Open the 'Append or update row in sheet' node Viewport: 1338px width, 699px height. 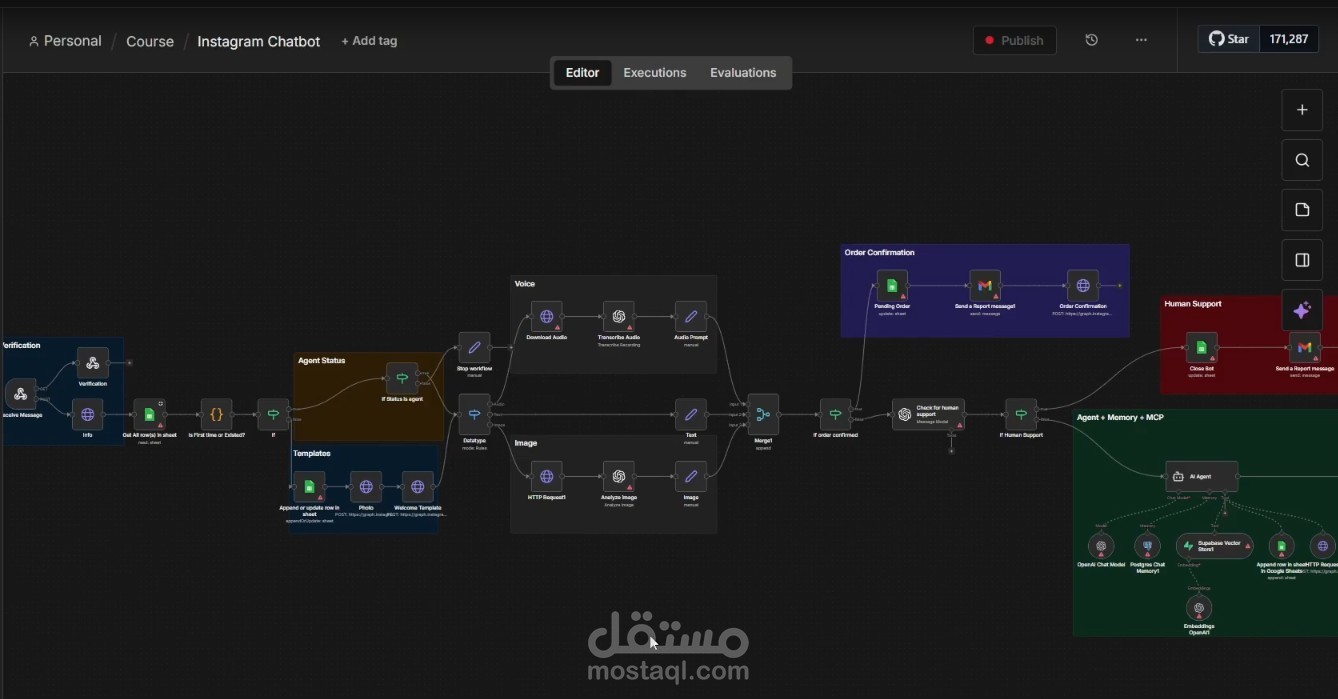click(309, 487)
